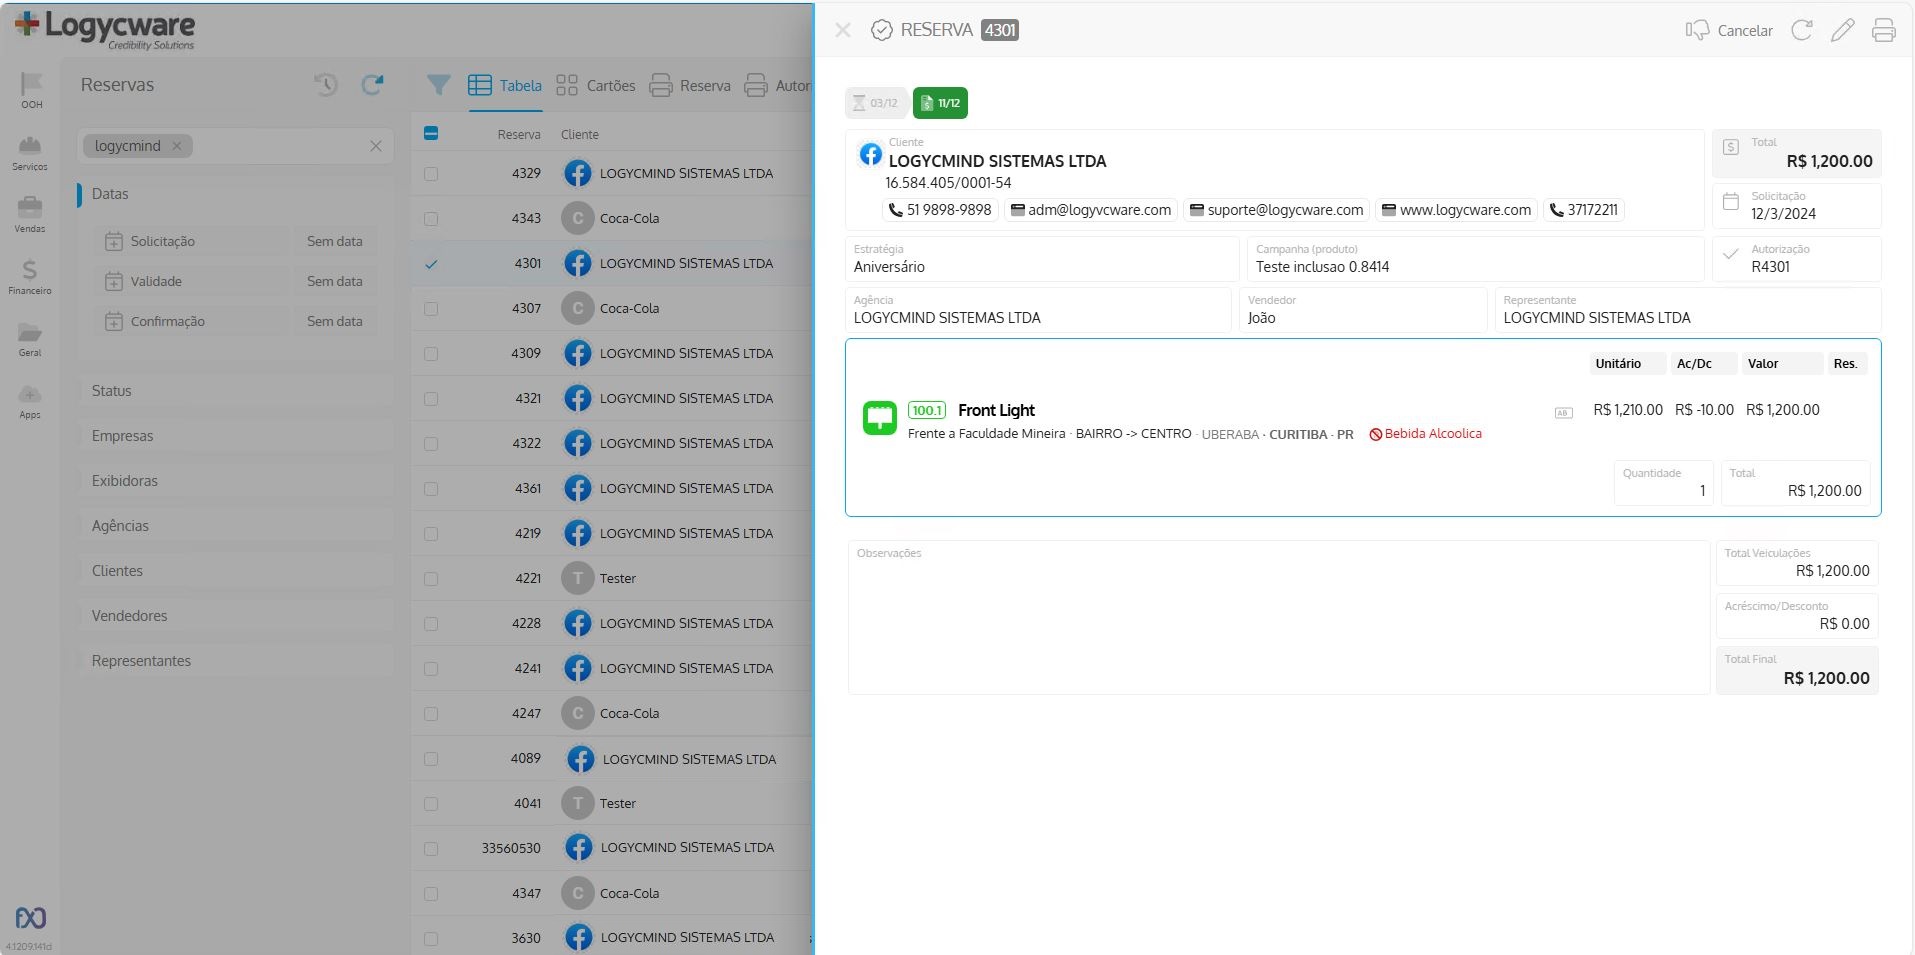
Task: Click the phone number 51 9898-9898
Action: coord(940,210)
